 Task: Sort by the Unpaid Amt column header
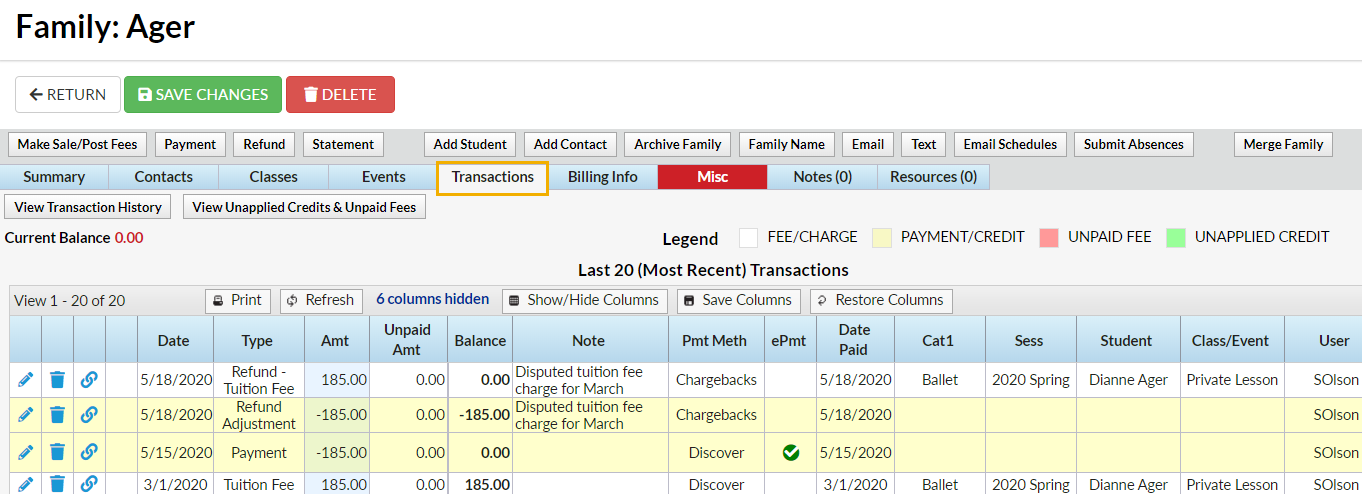click(x=408, y=340)
